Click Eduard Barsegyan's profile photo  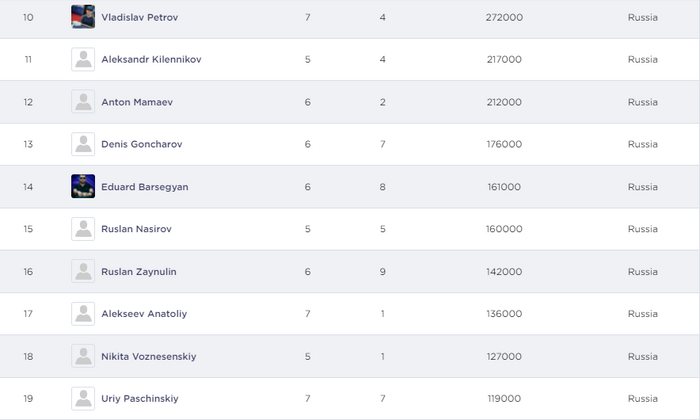[83, 187]
